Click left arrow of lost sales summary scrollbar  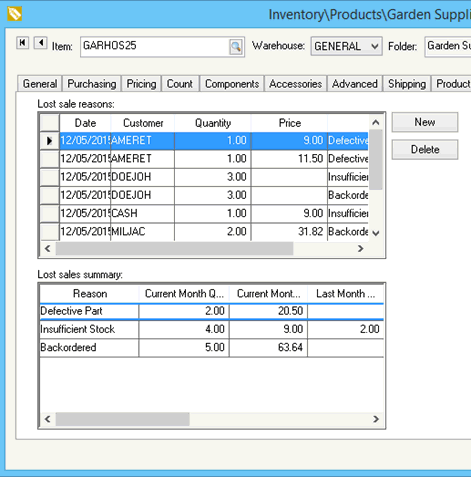click(47, 419)
